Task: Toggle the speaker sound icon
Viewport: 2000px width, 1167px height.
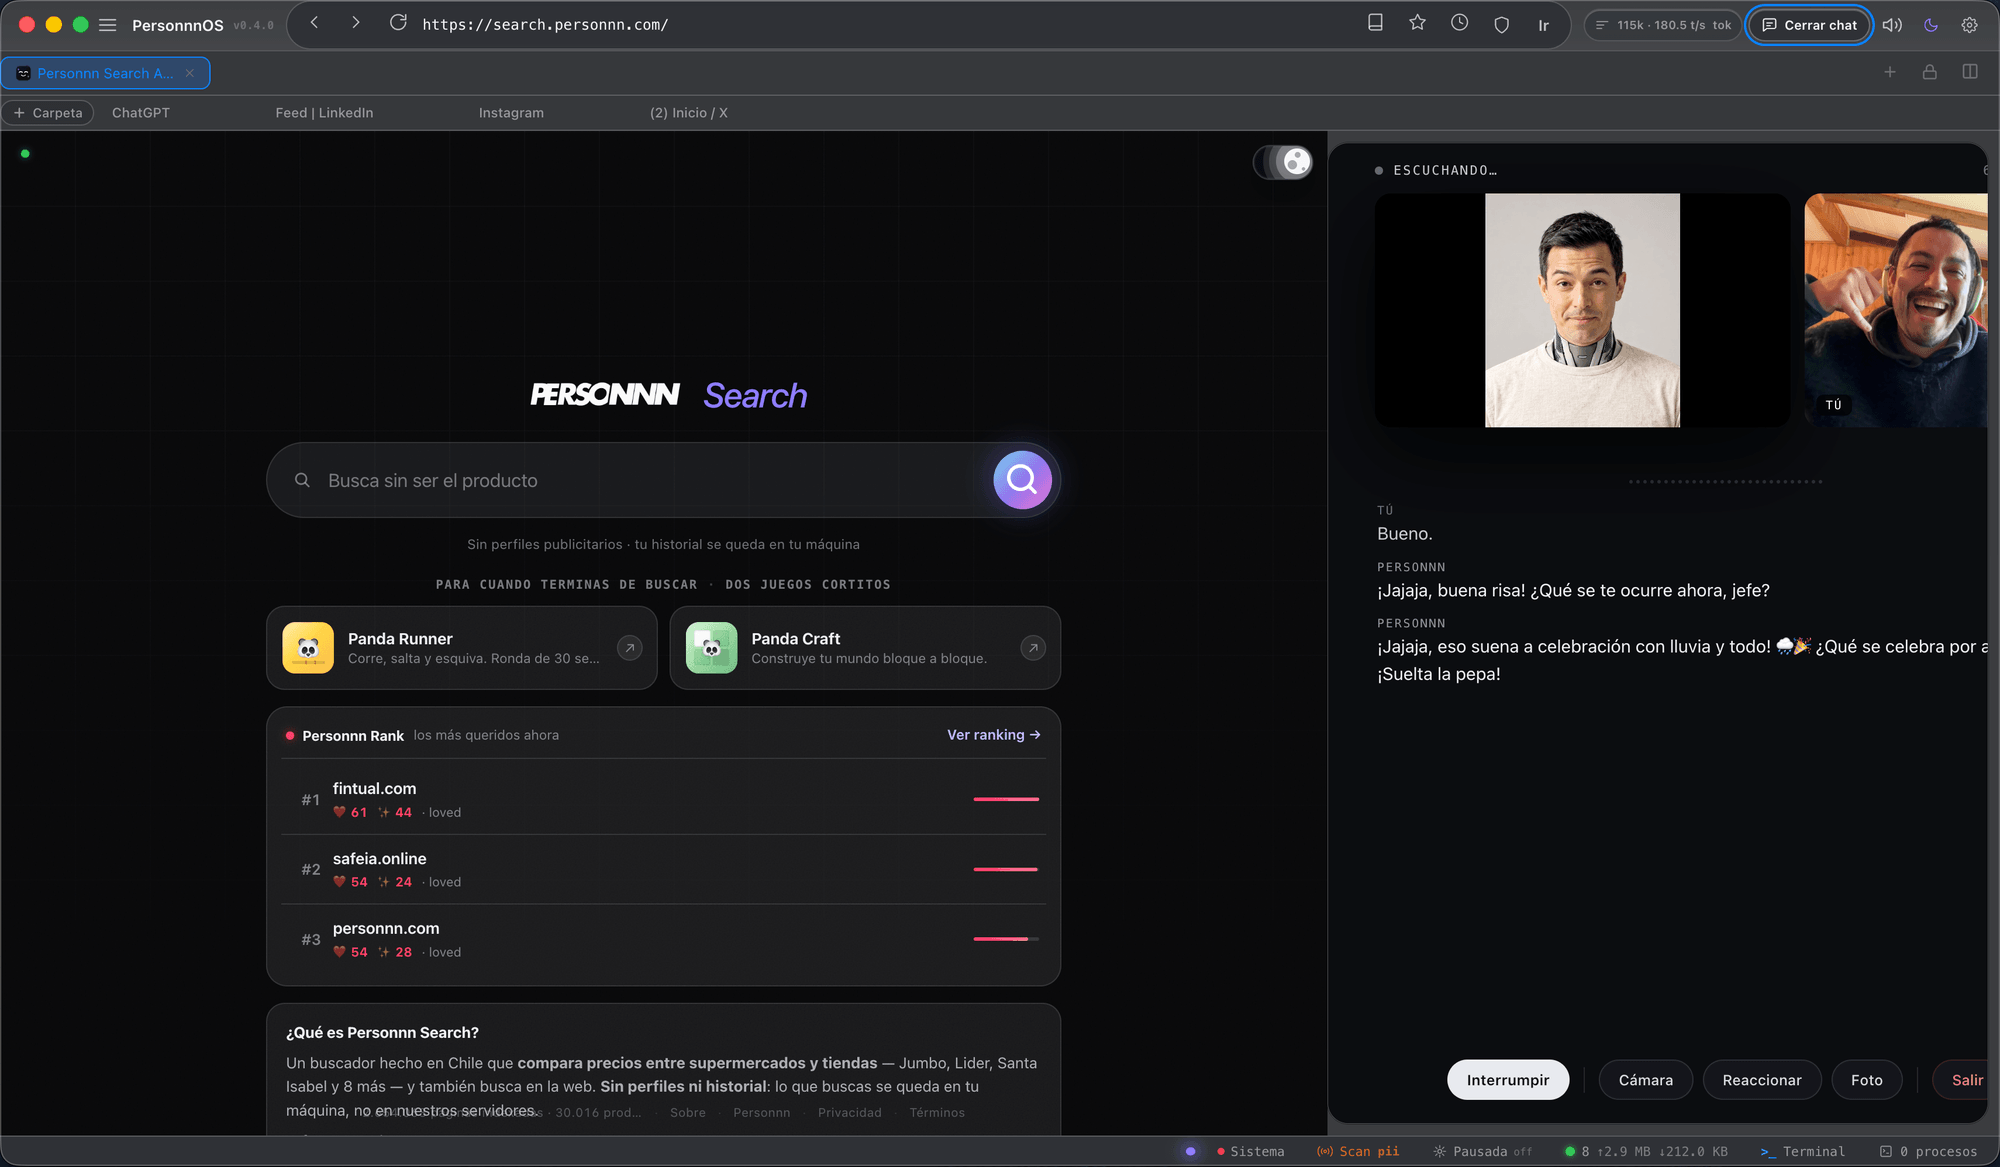Action: [x=1892, y=25]
